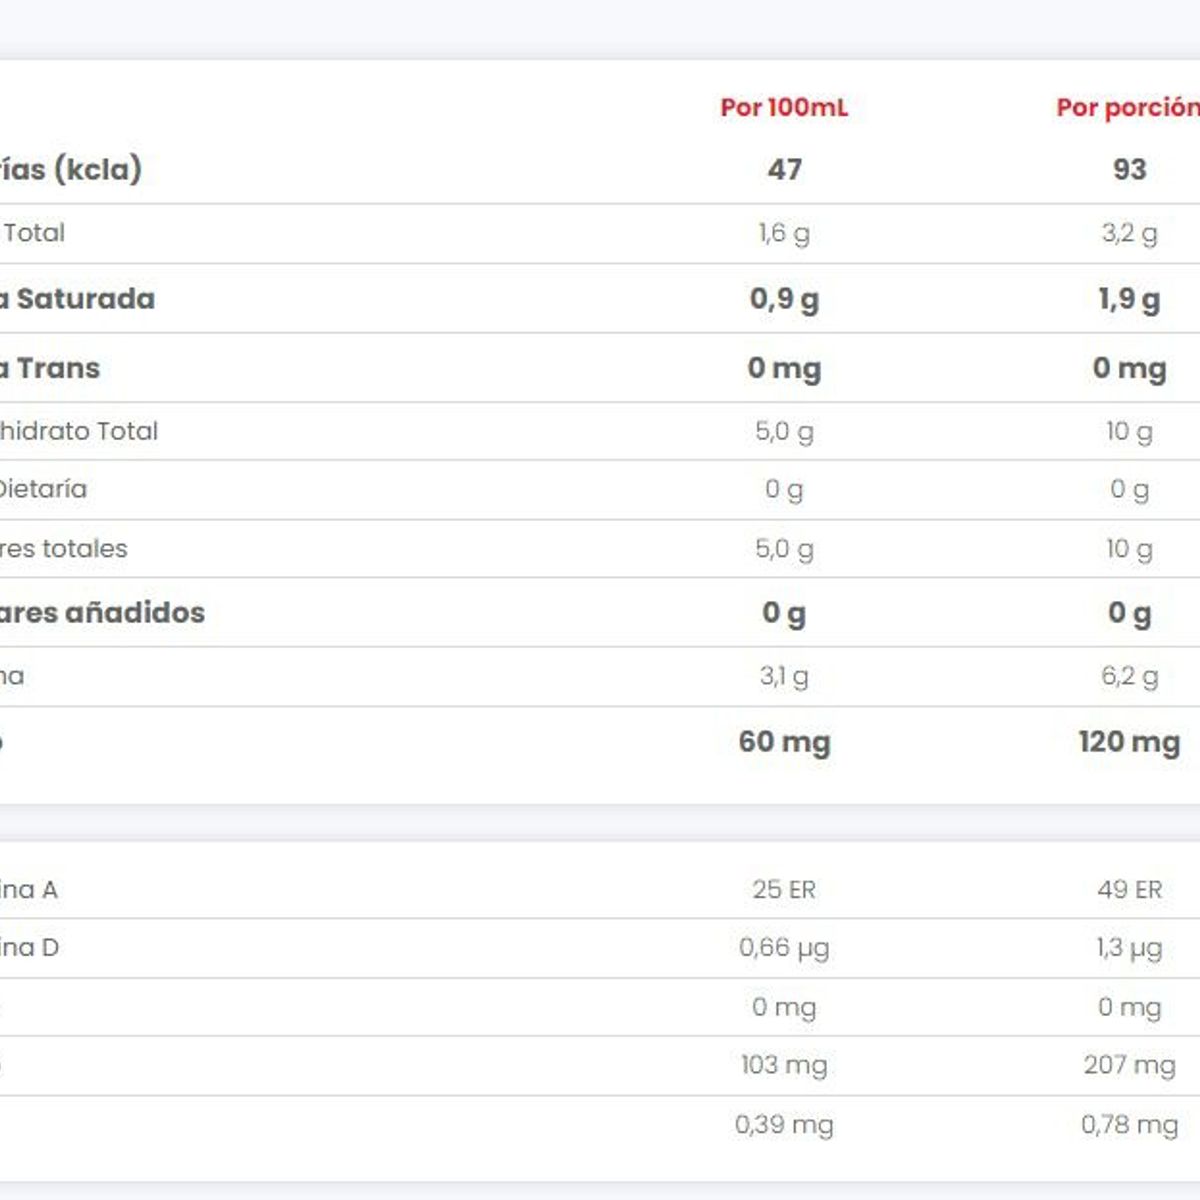
Task: Click the 6,2 g per portion value
Action: point(1129,676)
